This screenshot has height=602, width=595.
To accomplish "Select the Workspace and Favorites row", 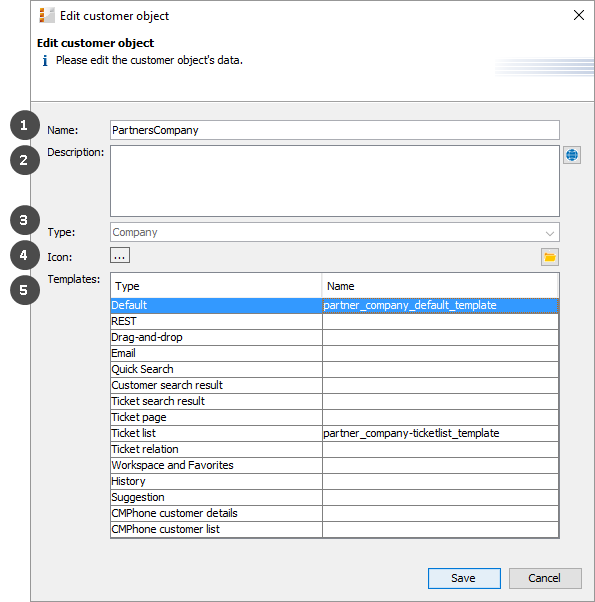I will [335, 465].
